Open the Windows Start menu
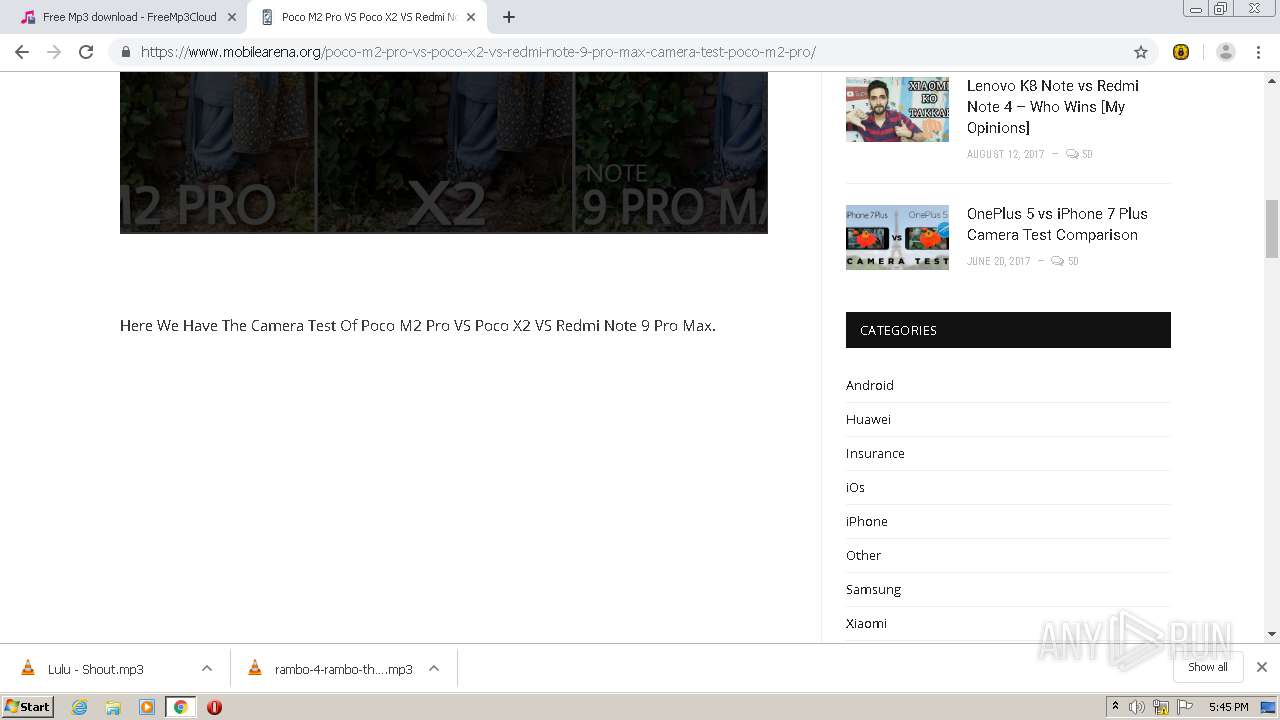The image size is (1280, 720). [x=28, y=706]
